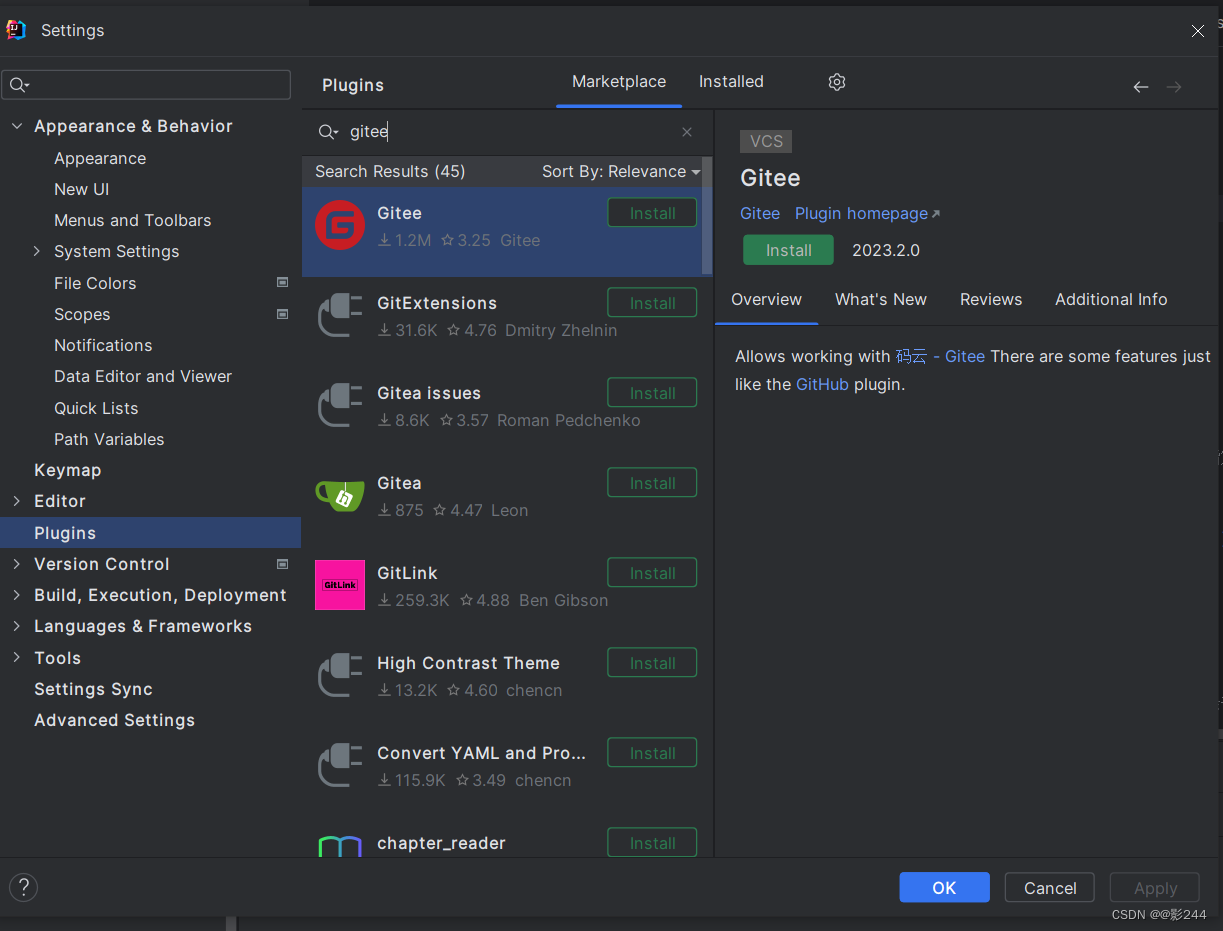Click the plugin search magnifier icon
This screenshot has height=931, width=1223.
click(x=328, y=132)
